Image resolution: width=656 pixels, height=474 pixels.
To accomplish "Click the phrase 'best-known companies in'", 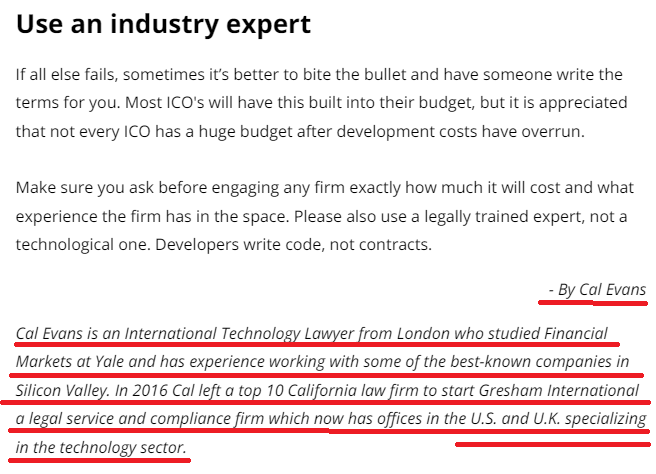I will (540, 362).
